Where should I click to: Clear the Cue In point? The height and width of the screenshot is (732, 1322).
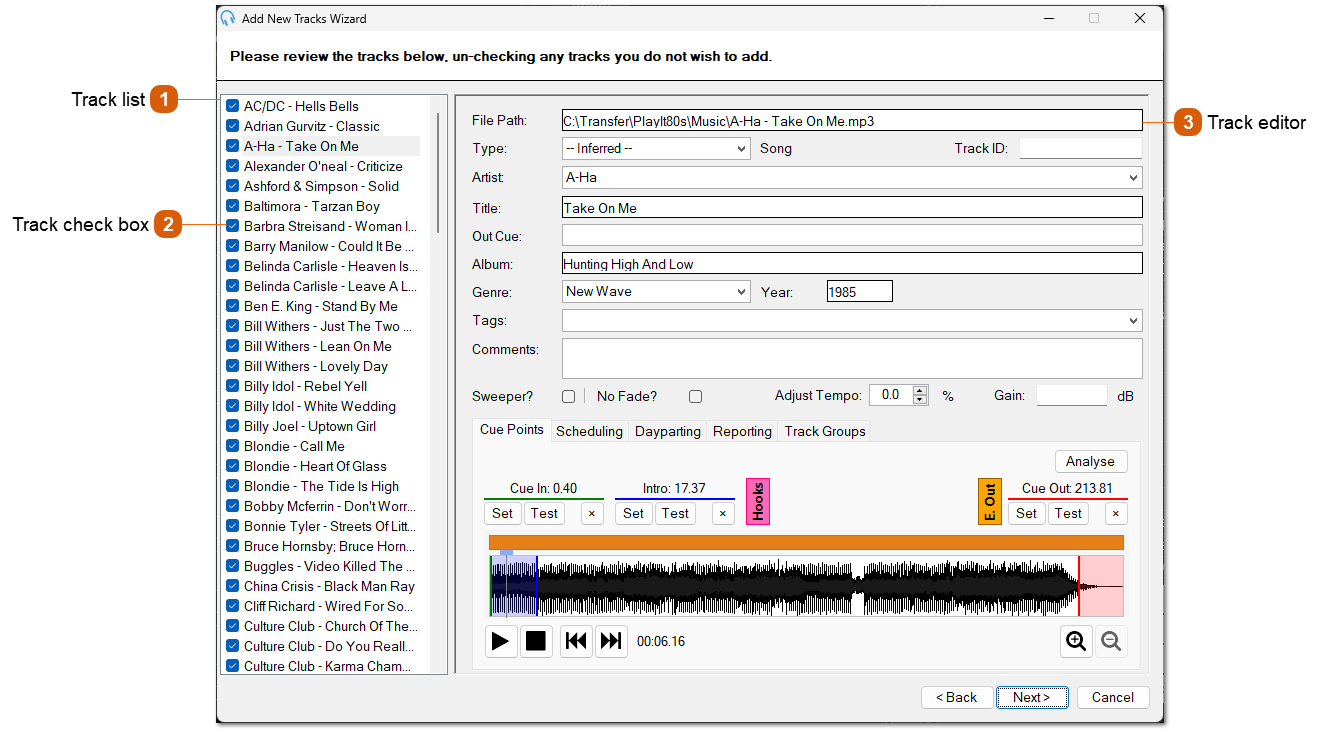591,514
